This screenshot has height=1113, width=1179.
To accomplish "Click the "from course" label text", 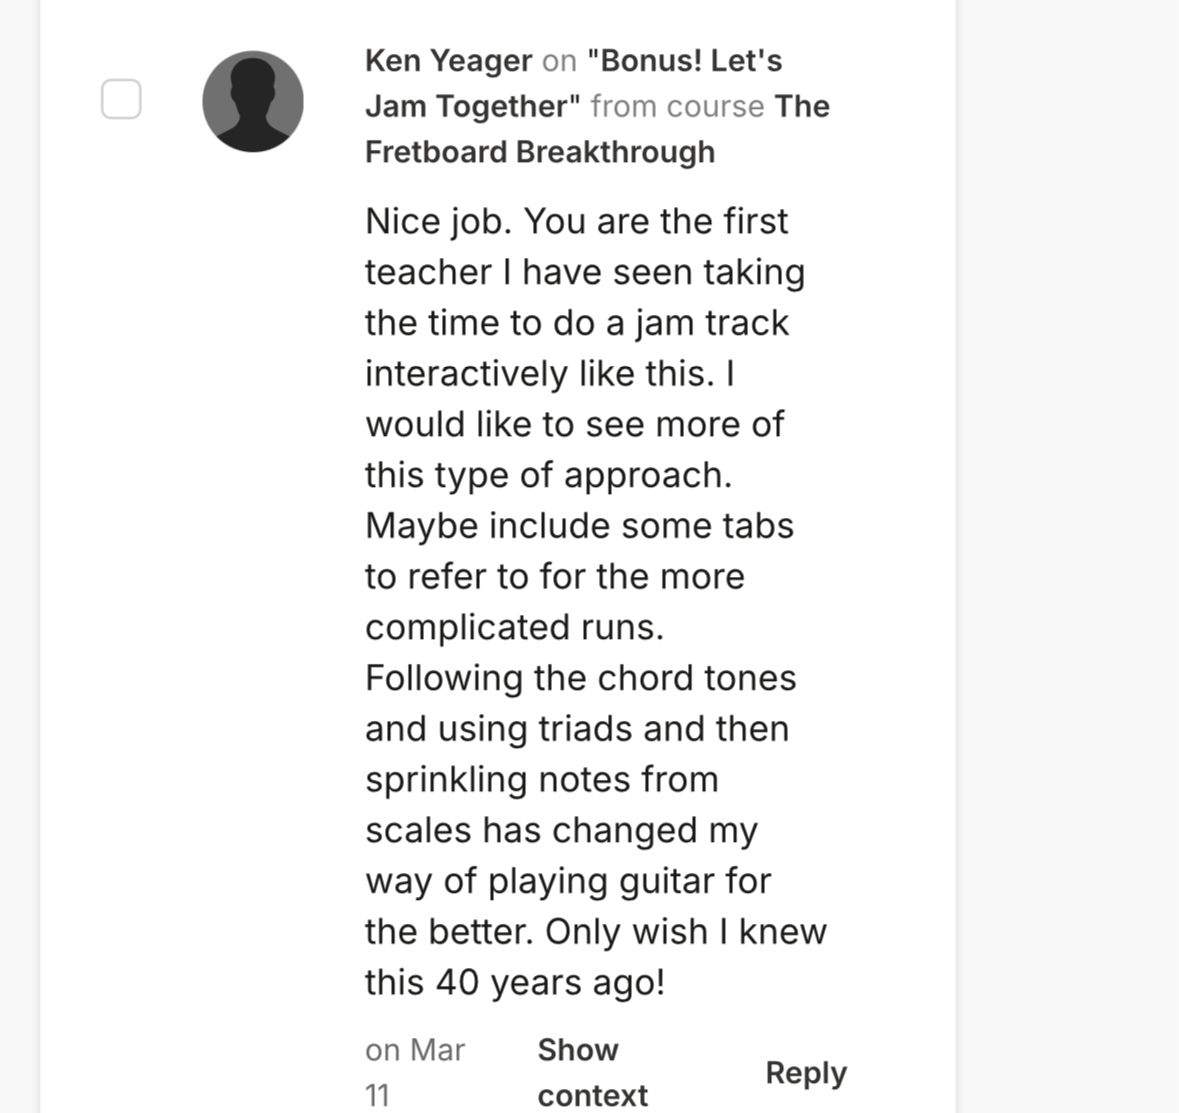I will [677, 107].
